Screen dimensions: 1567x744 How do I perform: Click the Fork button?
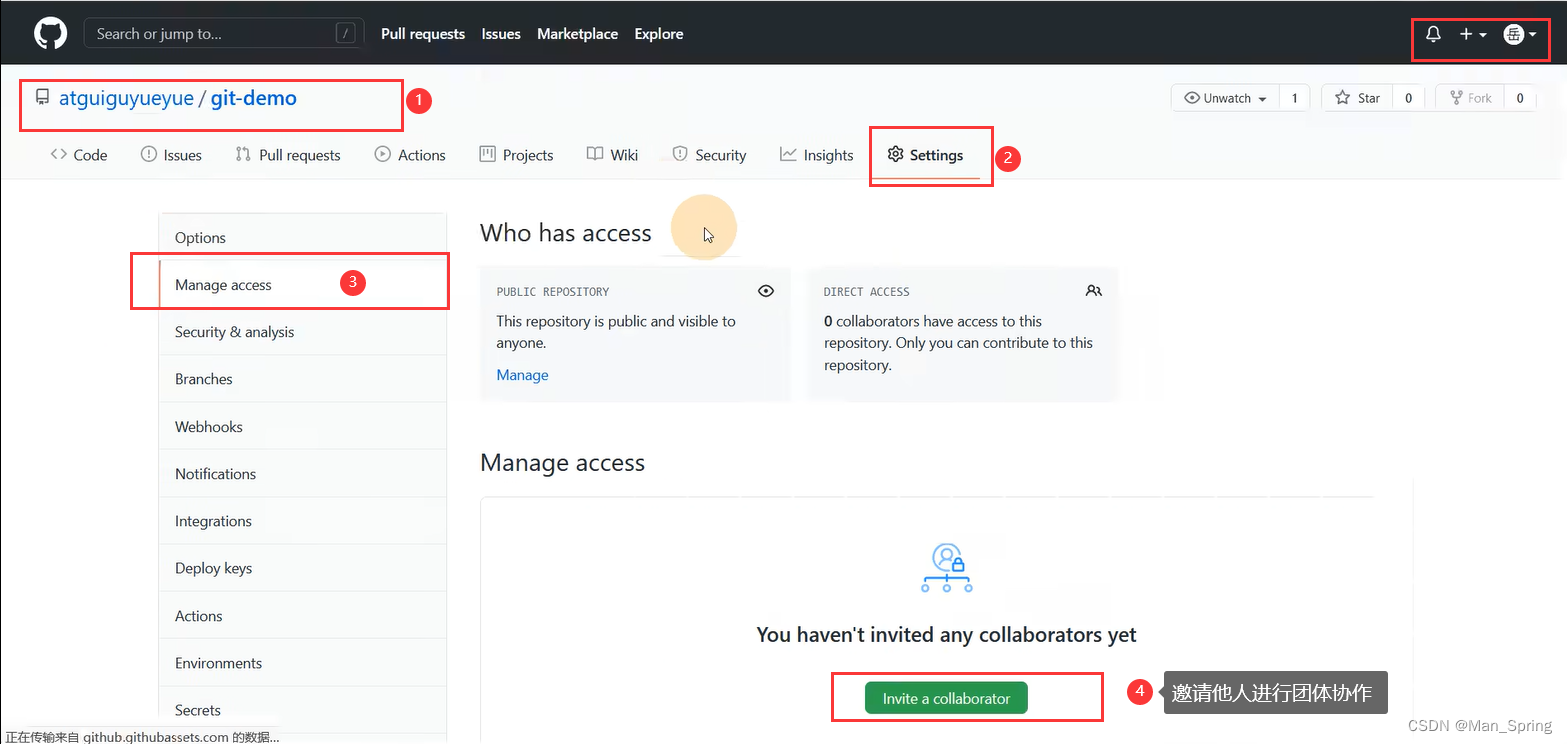1470,98
